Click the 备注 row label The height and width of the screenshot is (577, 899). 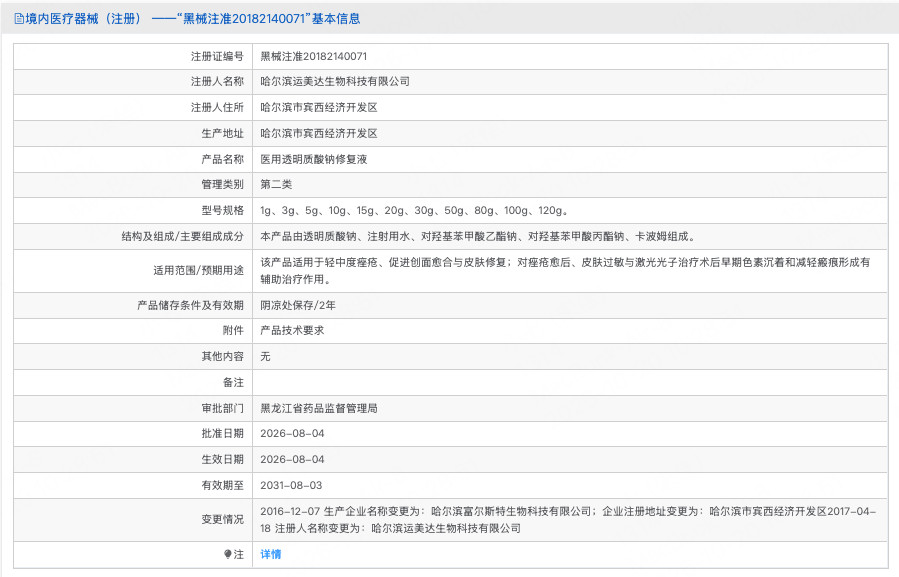tap(233, 383)
